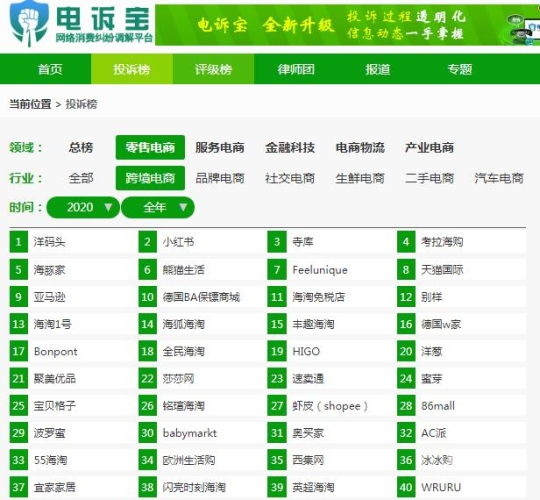
Task: Click 德国BA保镖商城 in the ranking
Action: 201,297
